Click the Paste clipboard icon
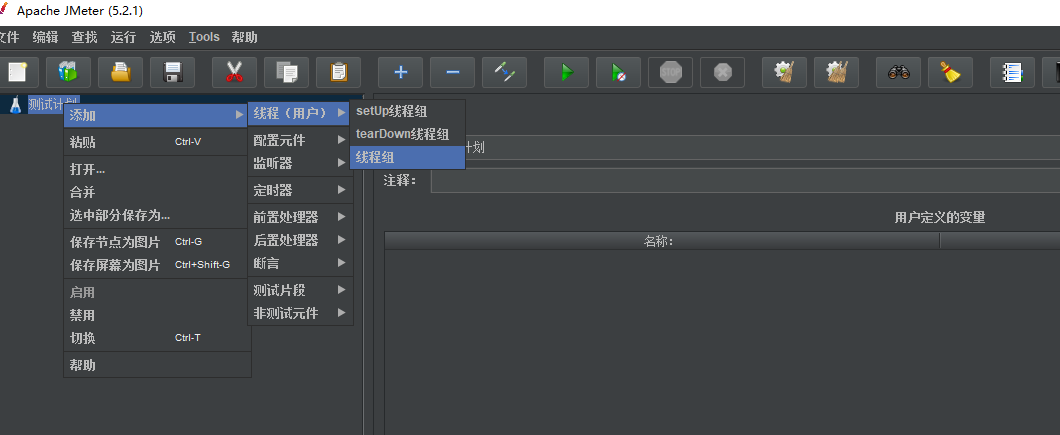 pyautogui.click(x=339, y=72)
